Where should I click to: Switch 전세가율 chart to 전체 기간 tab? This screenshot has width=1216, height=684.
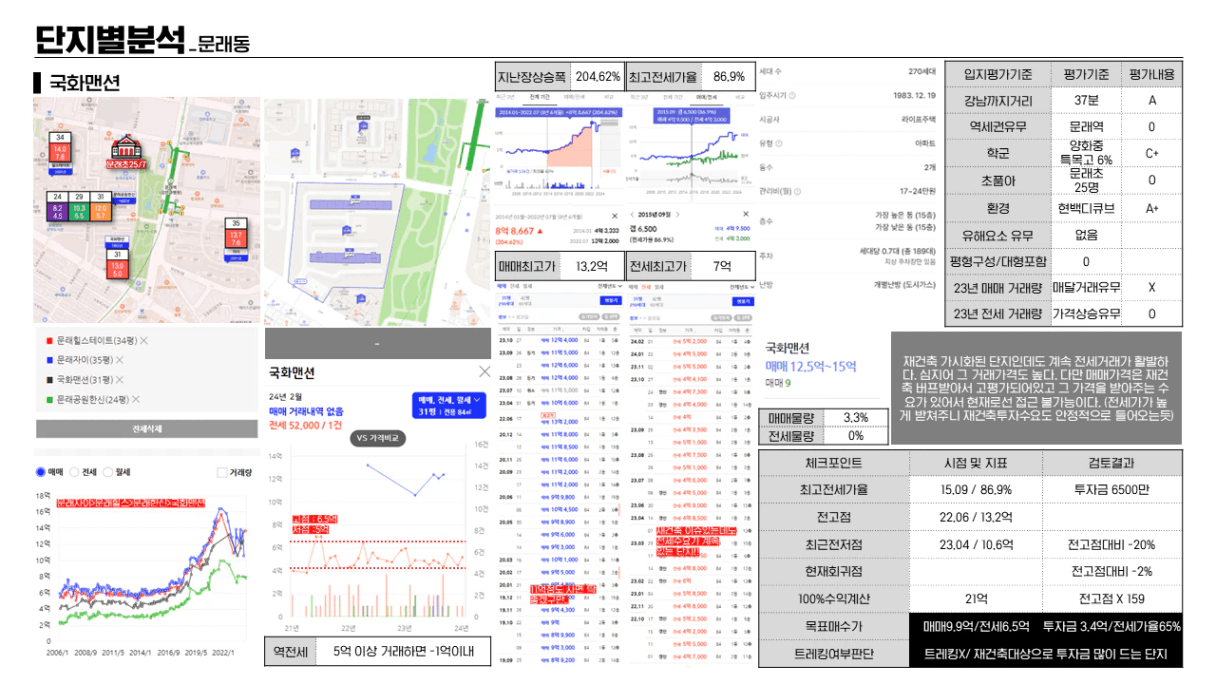click(672, 96)
